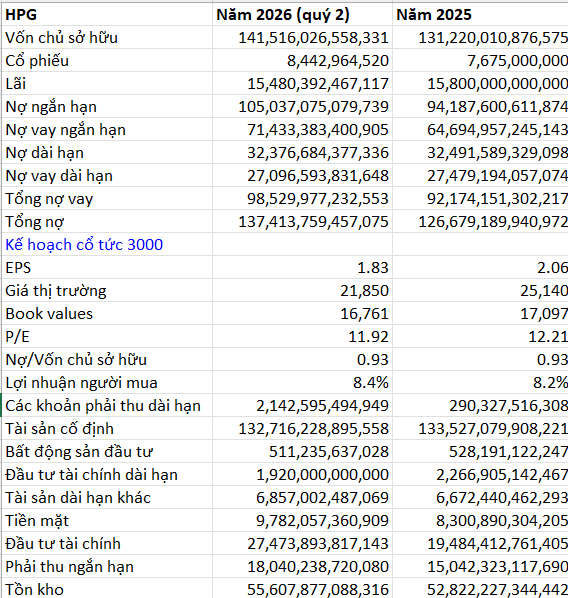Select Lợi nhuận người mua 8.4% cell

pos(303,382)
